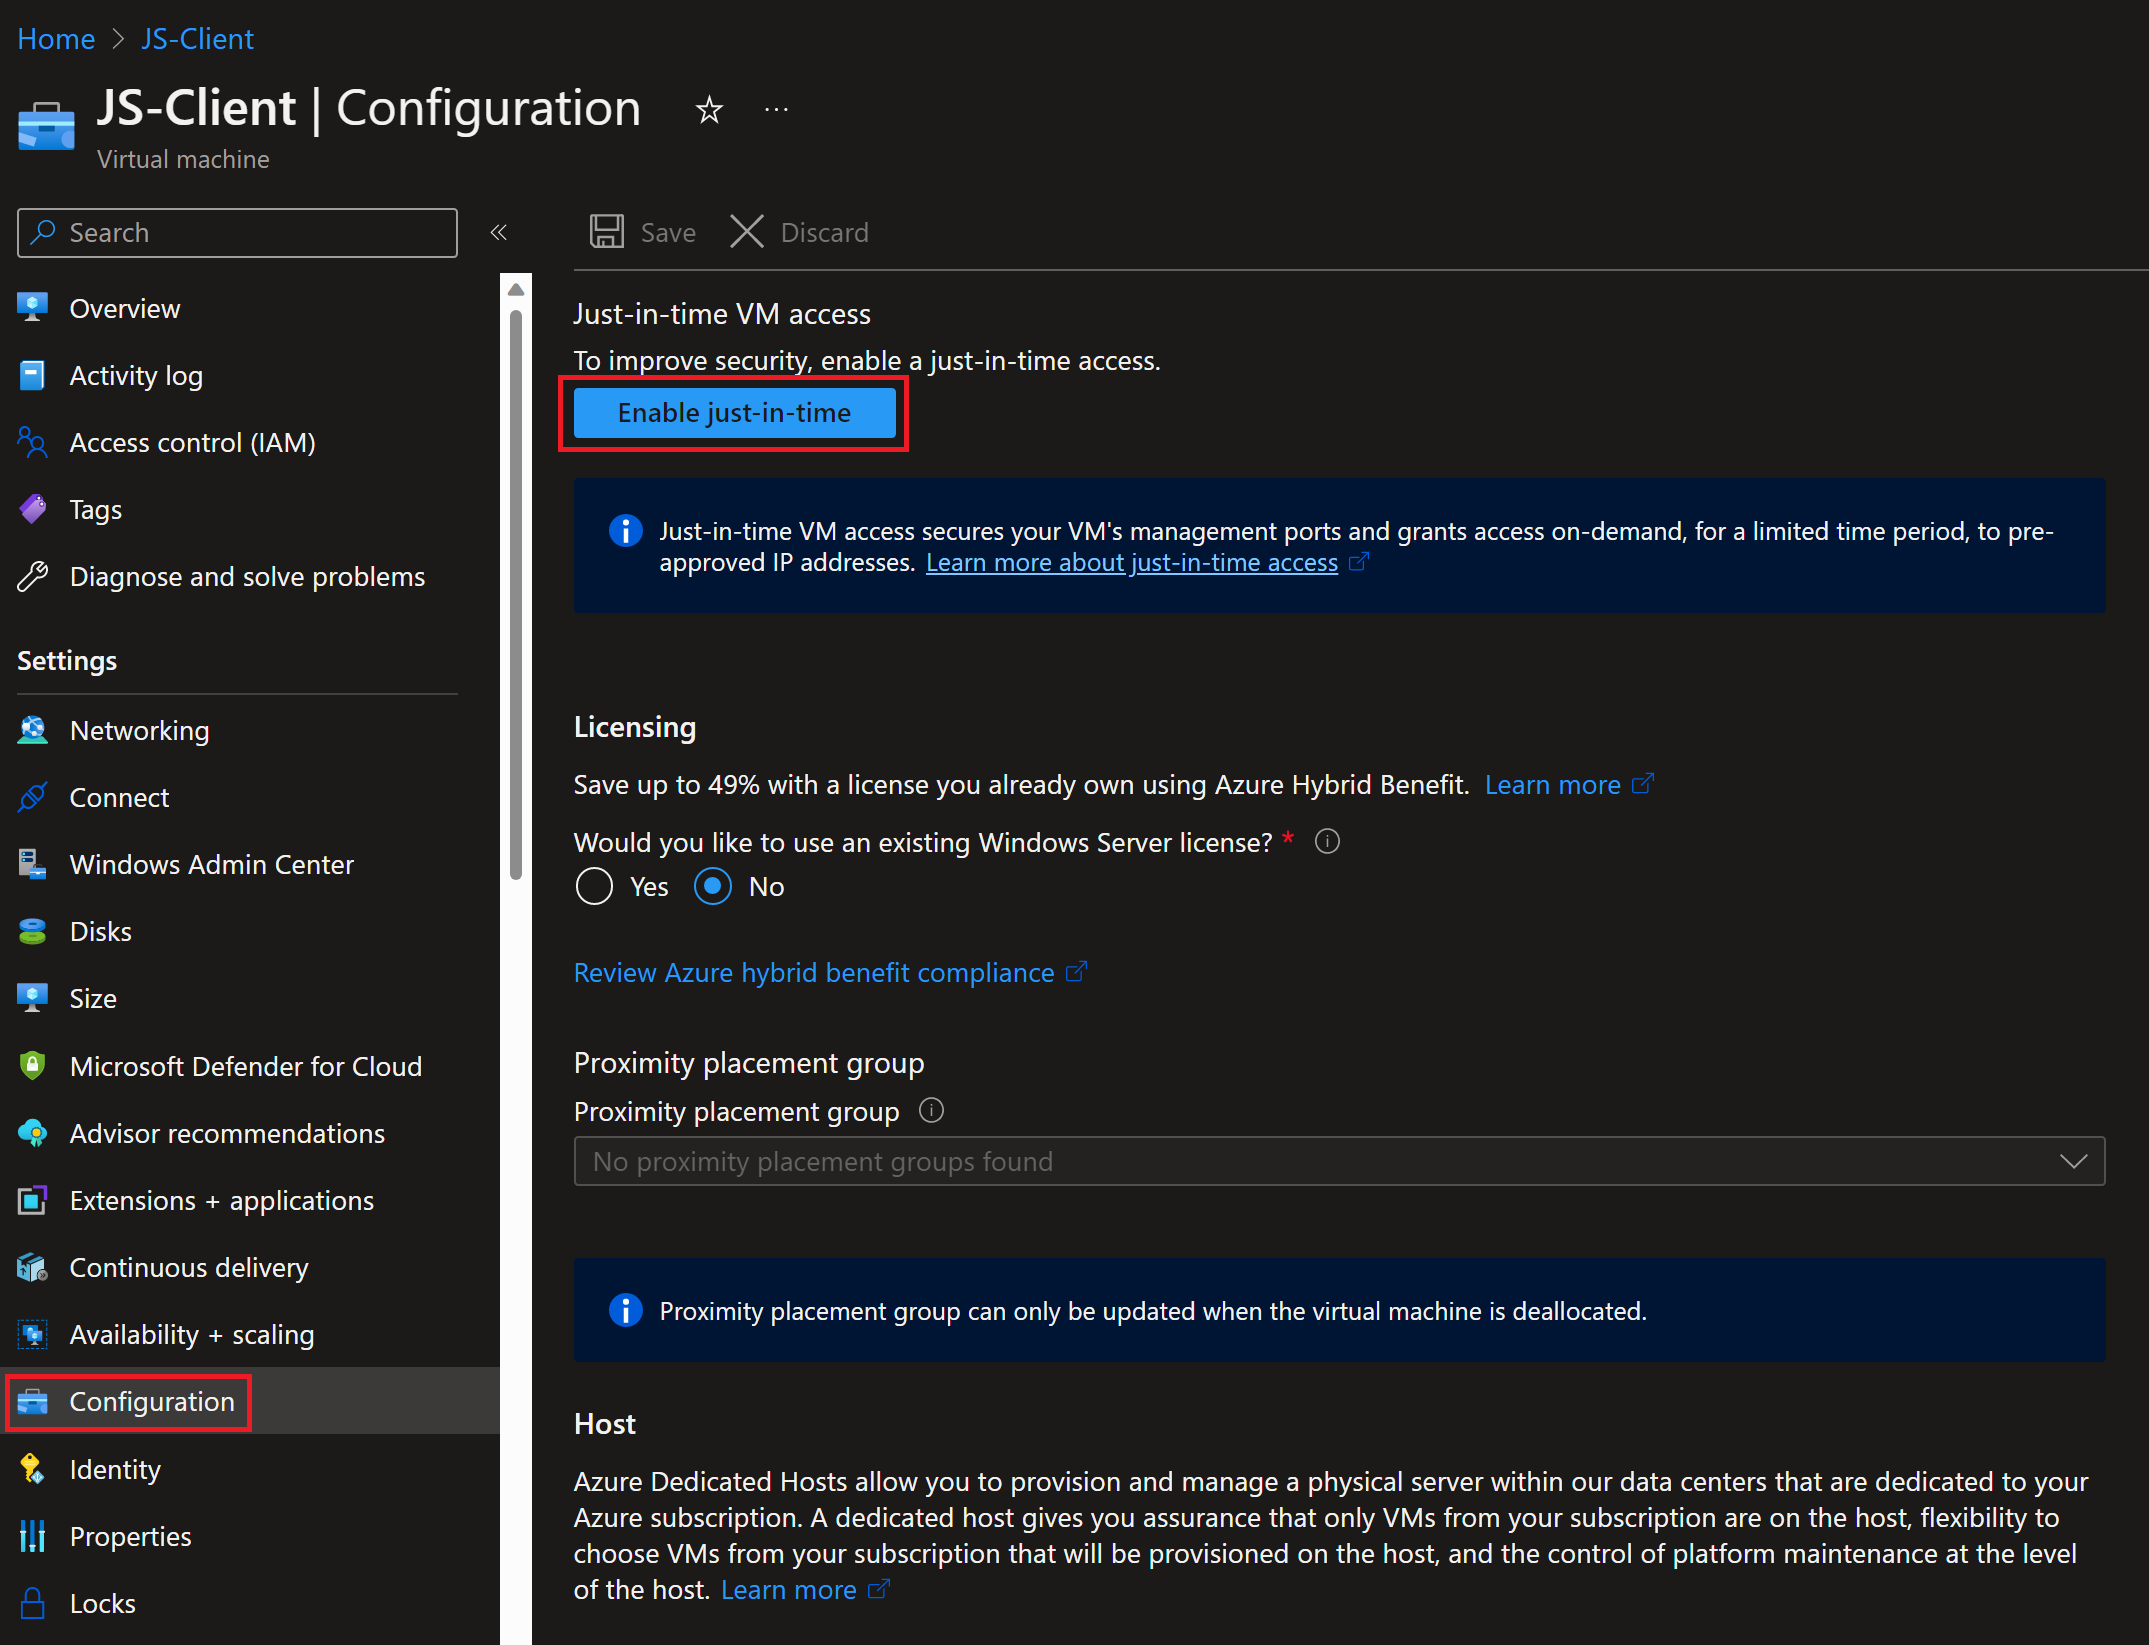This screenshot has height=1645, width=2149.
Task: Click the Save toolbar button
Action: click(x=643, y=232)
